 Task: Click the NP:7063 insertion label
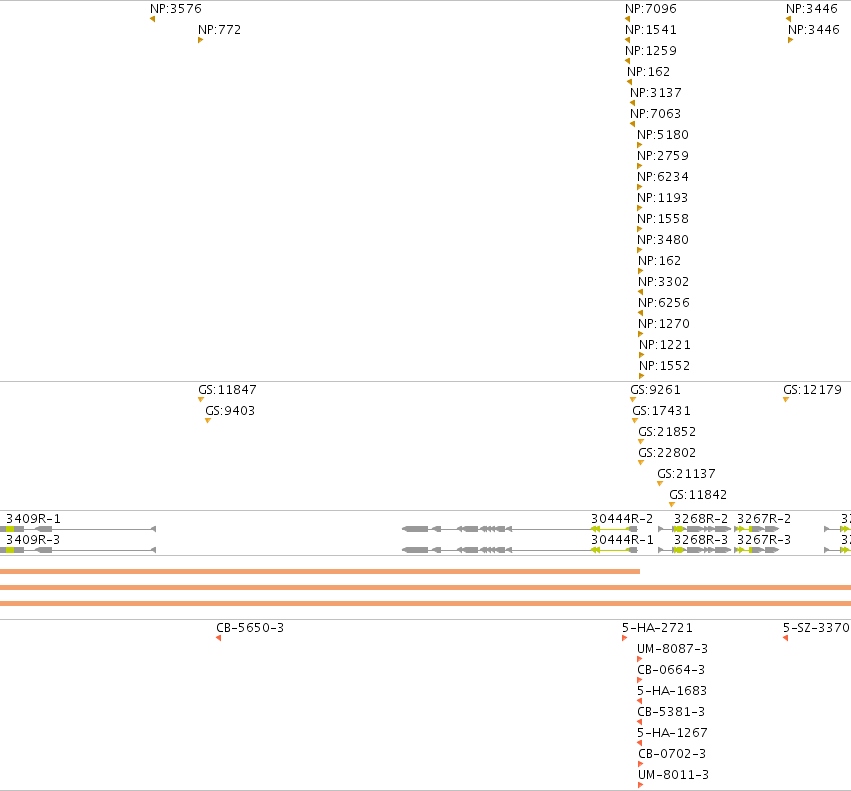(655, 113)
